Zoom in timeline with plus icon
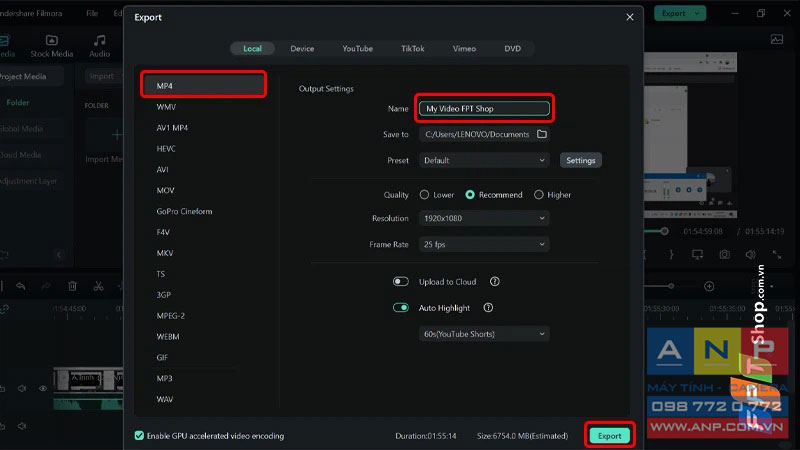The image size is (800, 450). pyautogui.click(x=709, y=286)
